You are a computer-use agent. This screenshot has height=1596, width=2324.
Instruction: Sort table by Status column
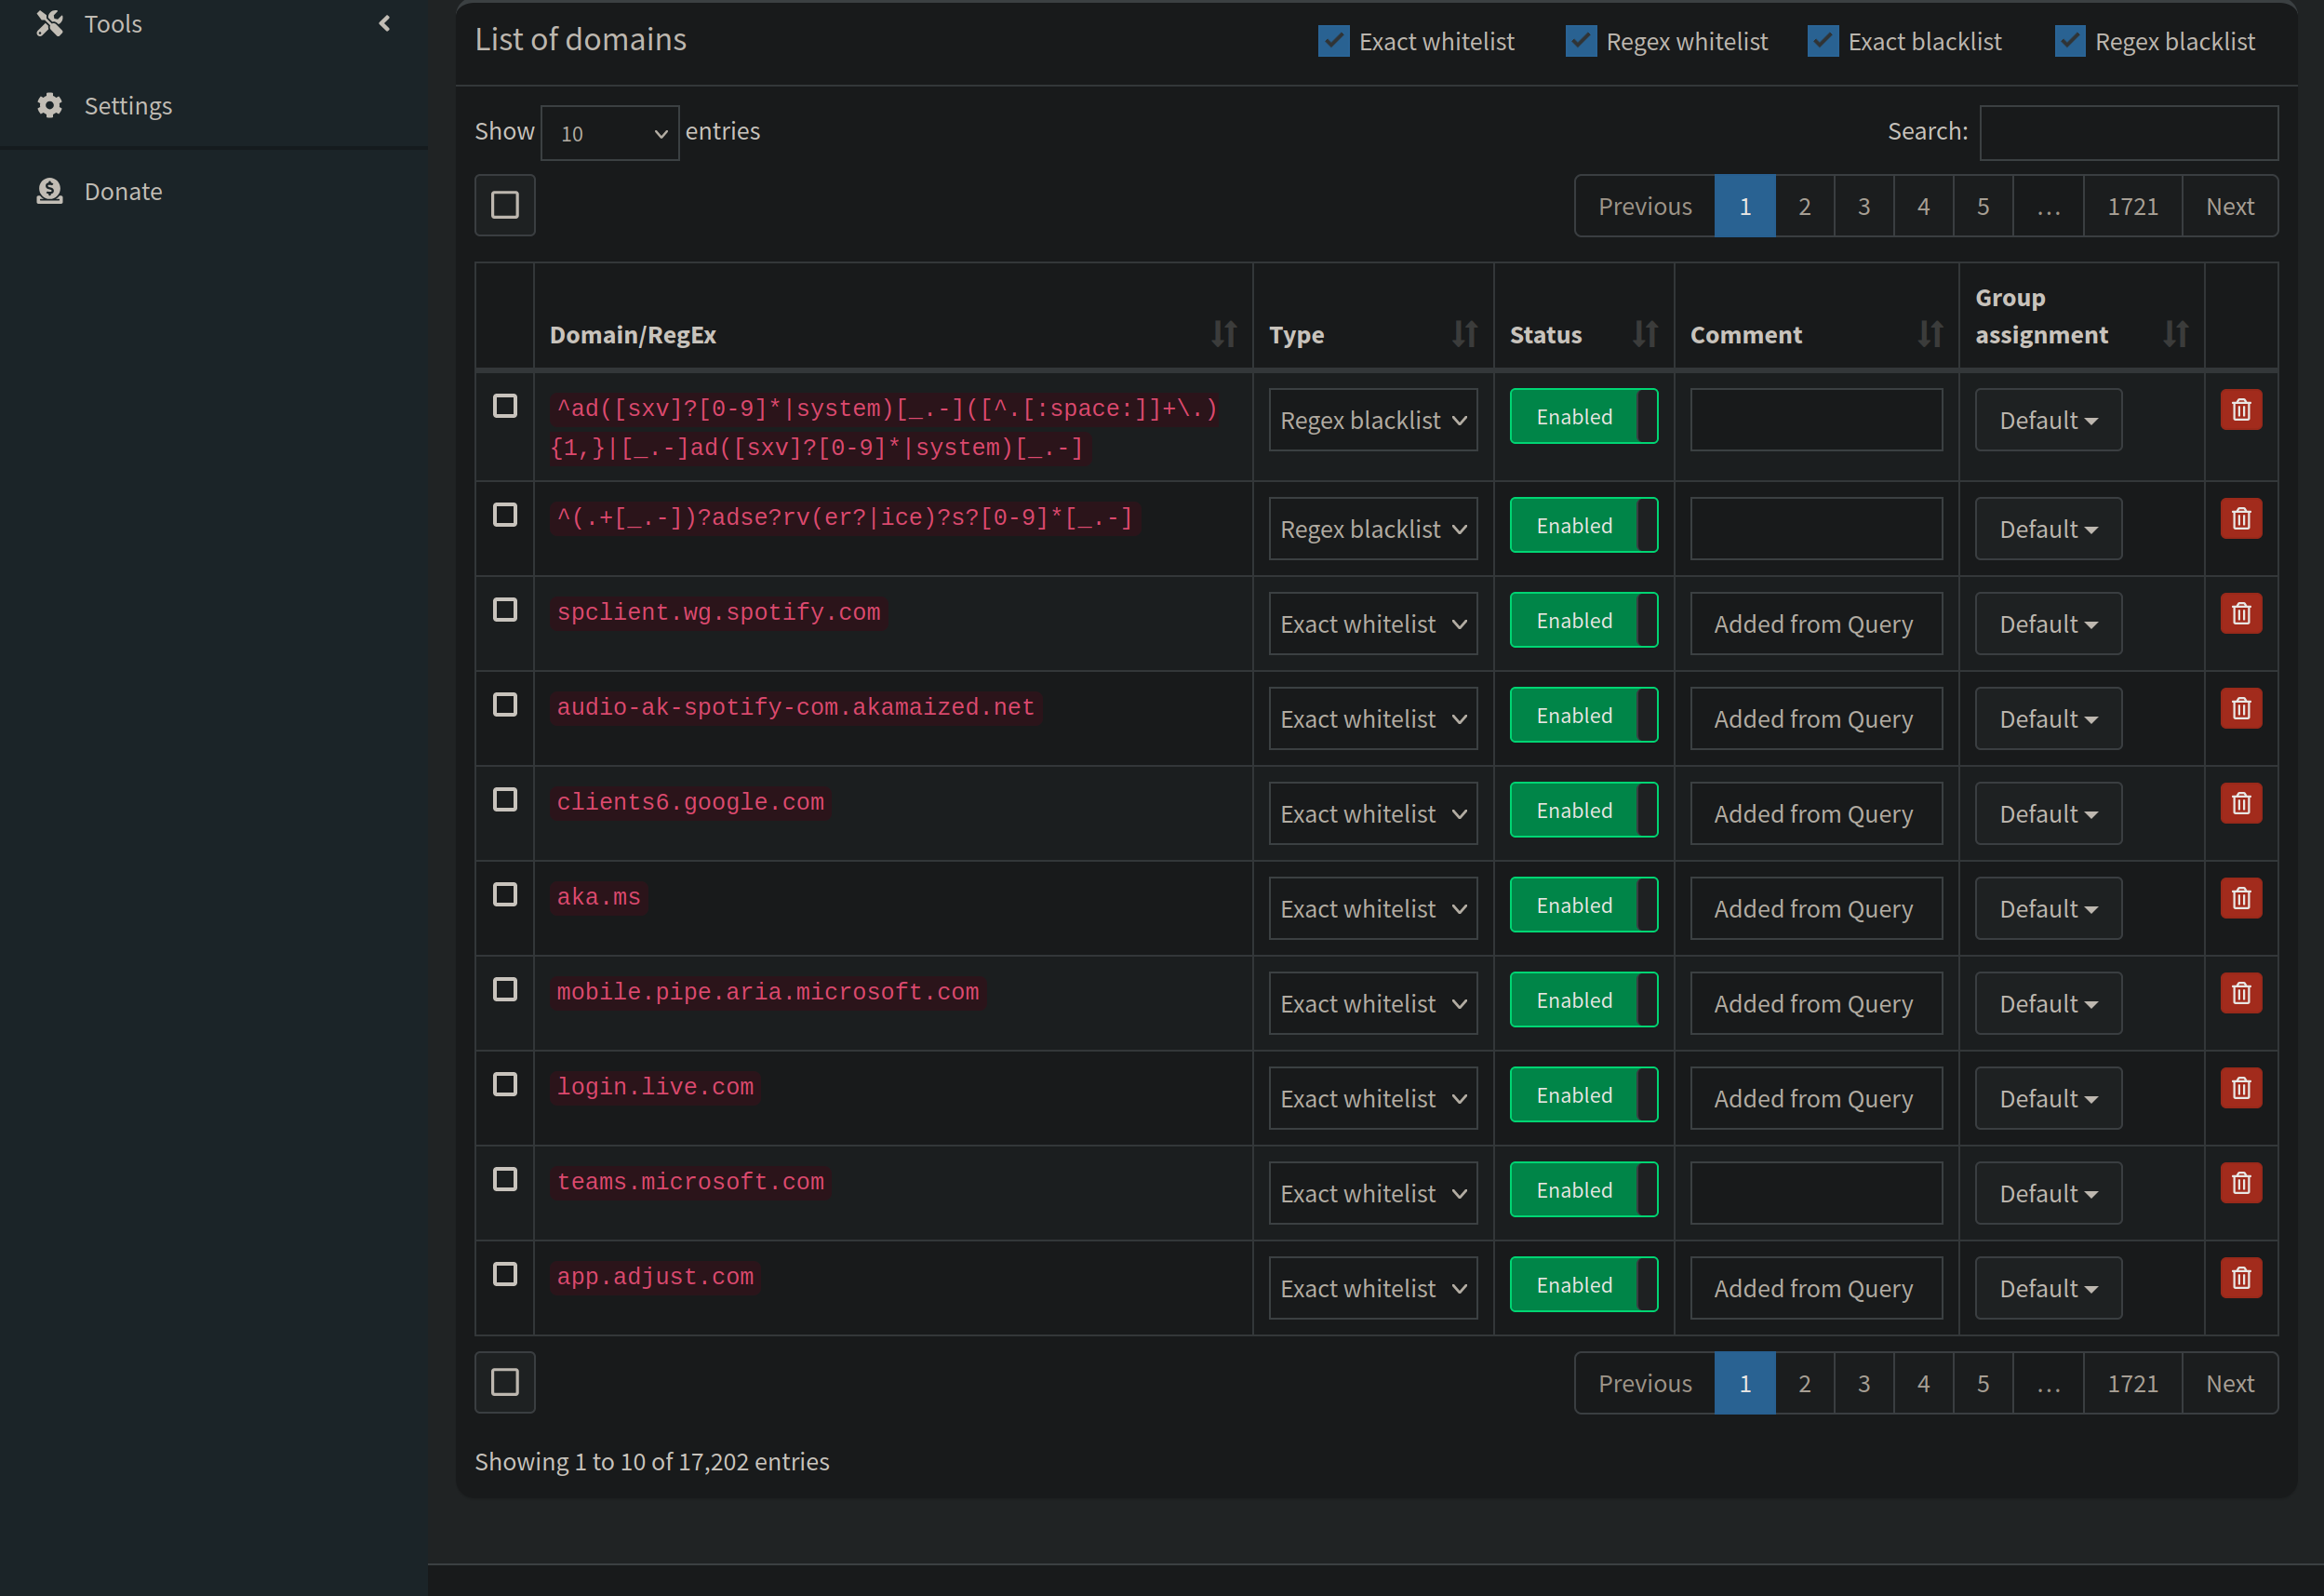click(x=1644, y=334)
